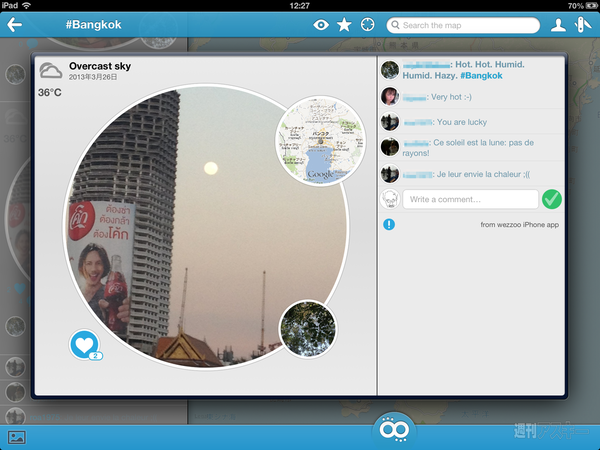
Task: Tap the blue exclamation report icon
Action: click(389, 225)
